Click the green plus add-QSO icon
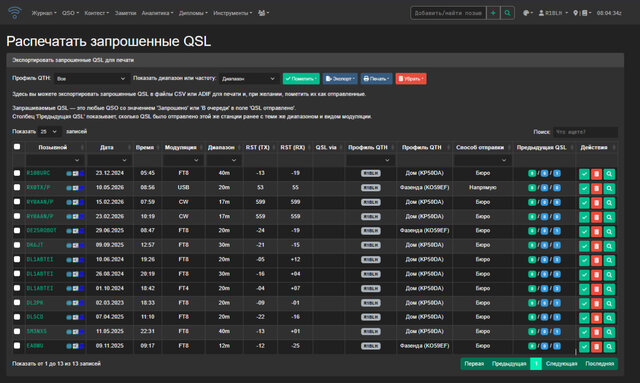Viewport: 640px width, 383px height. pos(493,13)
